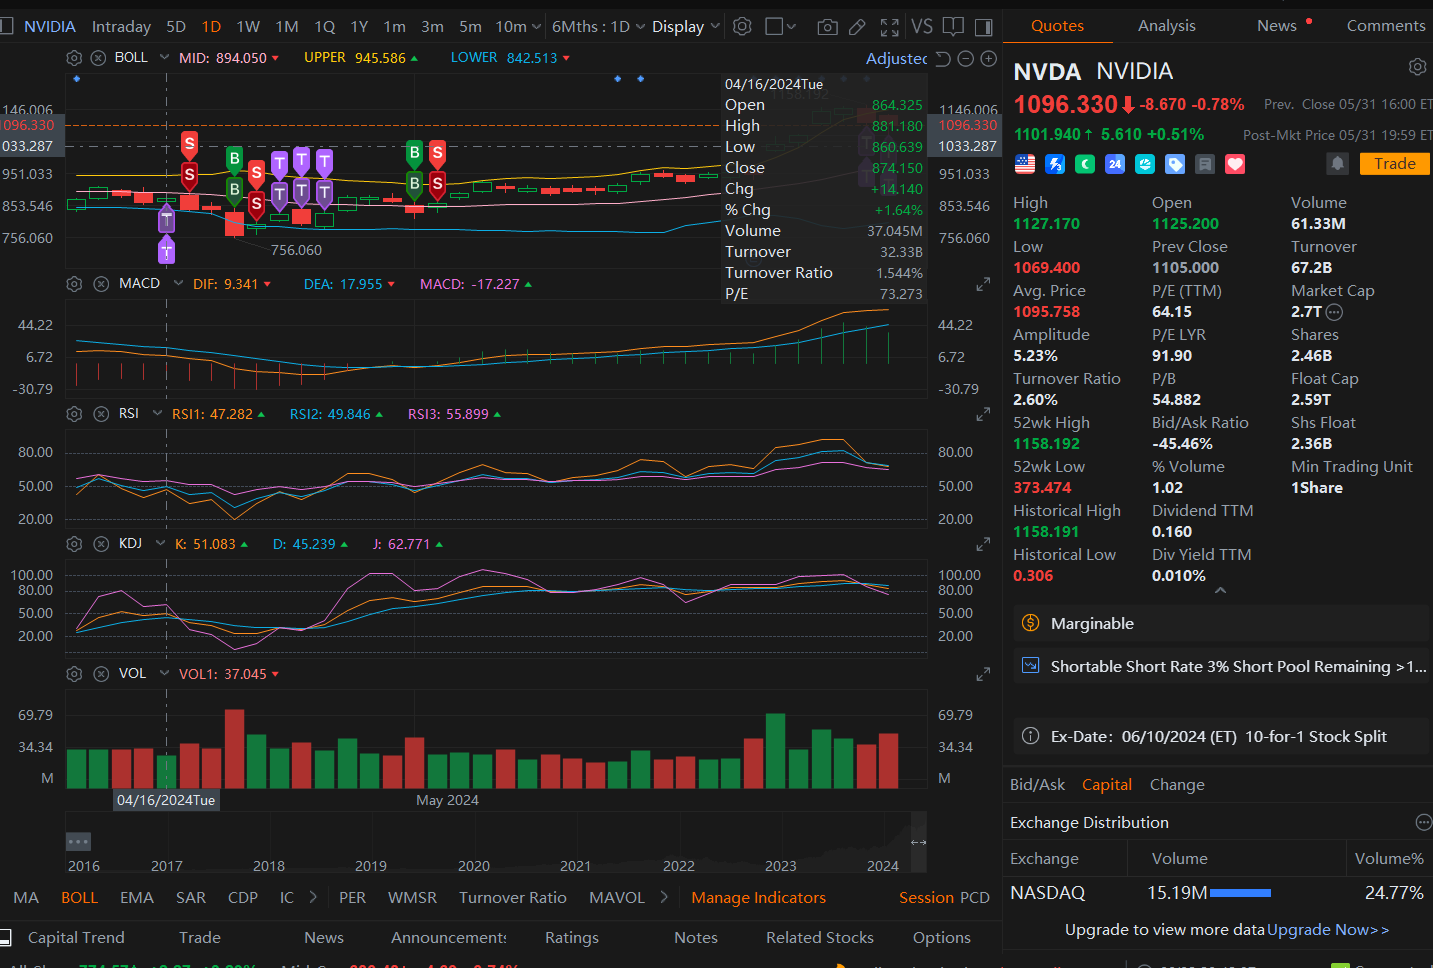Select the 1W timeframe
The height and width of the screenshot is (968, 1433).
click(x=248, y=27)
